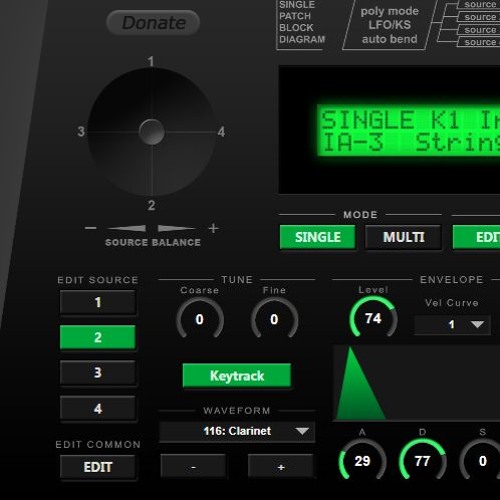Click the envelope Level knob
500x500 pixels.
373,318
